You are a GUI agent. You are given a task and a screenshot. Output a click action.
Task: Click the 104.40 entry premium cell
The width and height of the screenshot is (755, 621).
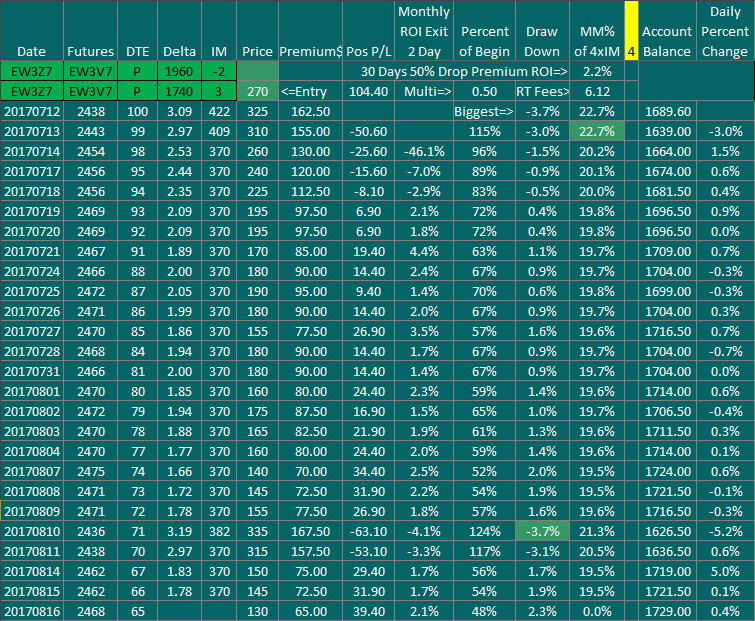368,91
